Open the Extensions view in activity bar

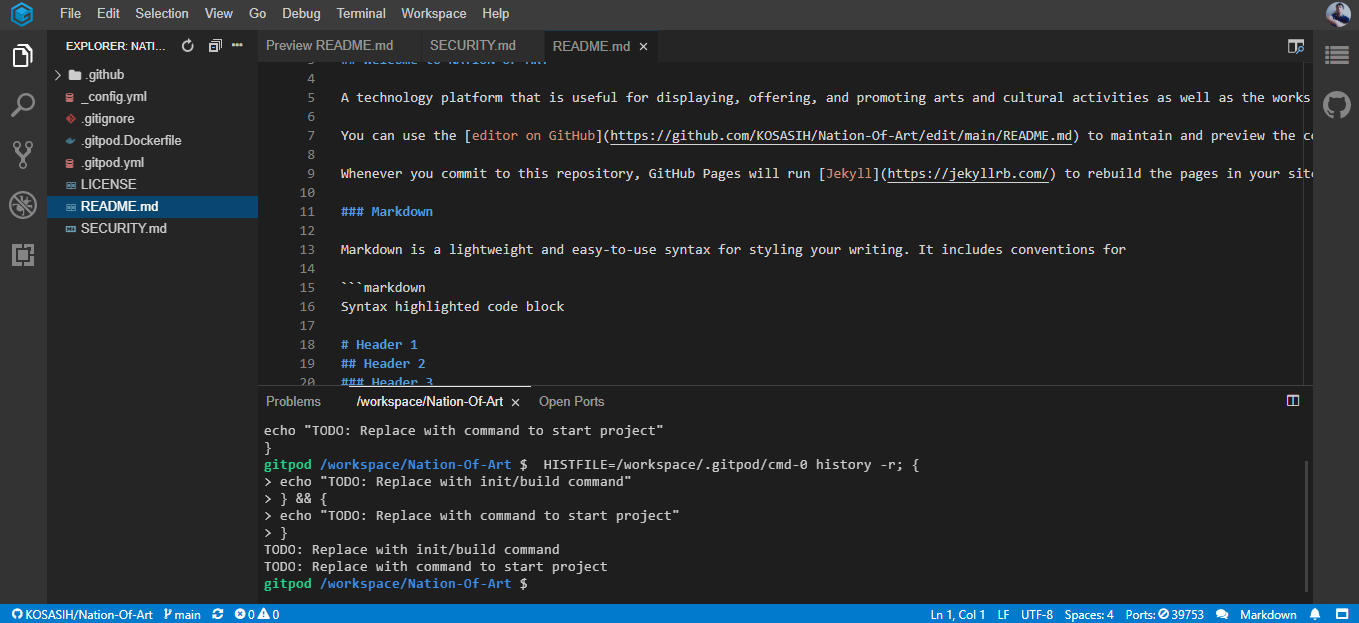pos(22,255)
